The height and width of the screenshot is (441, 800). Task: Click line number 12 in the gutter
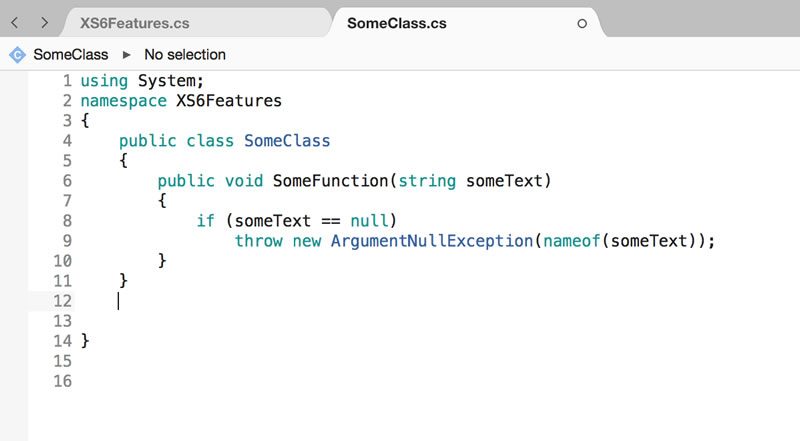(x=62, y=301)
